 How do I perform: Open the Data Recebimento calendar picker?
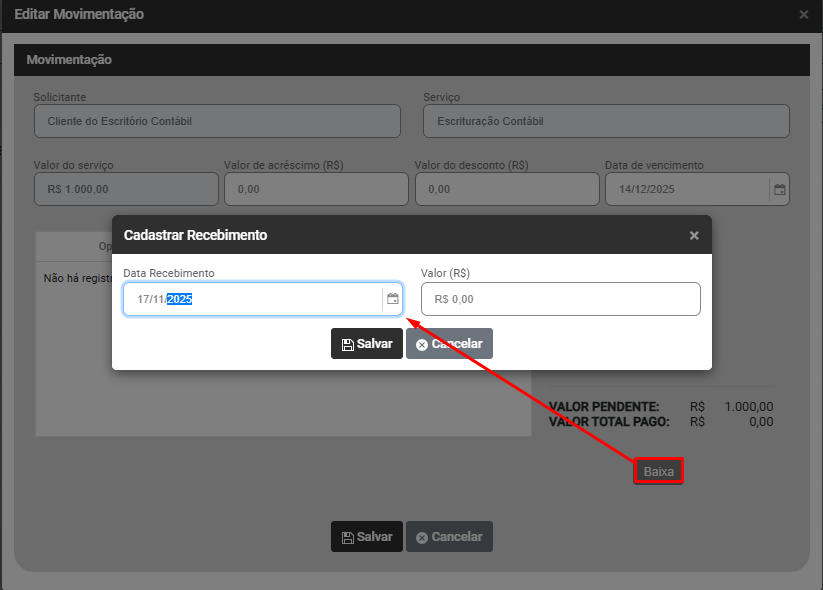coord(393,299)
